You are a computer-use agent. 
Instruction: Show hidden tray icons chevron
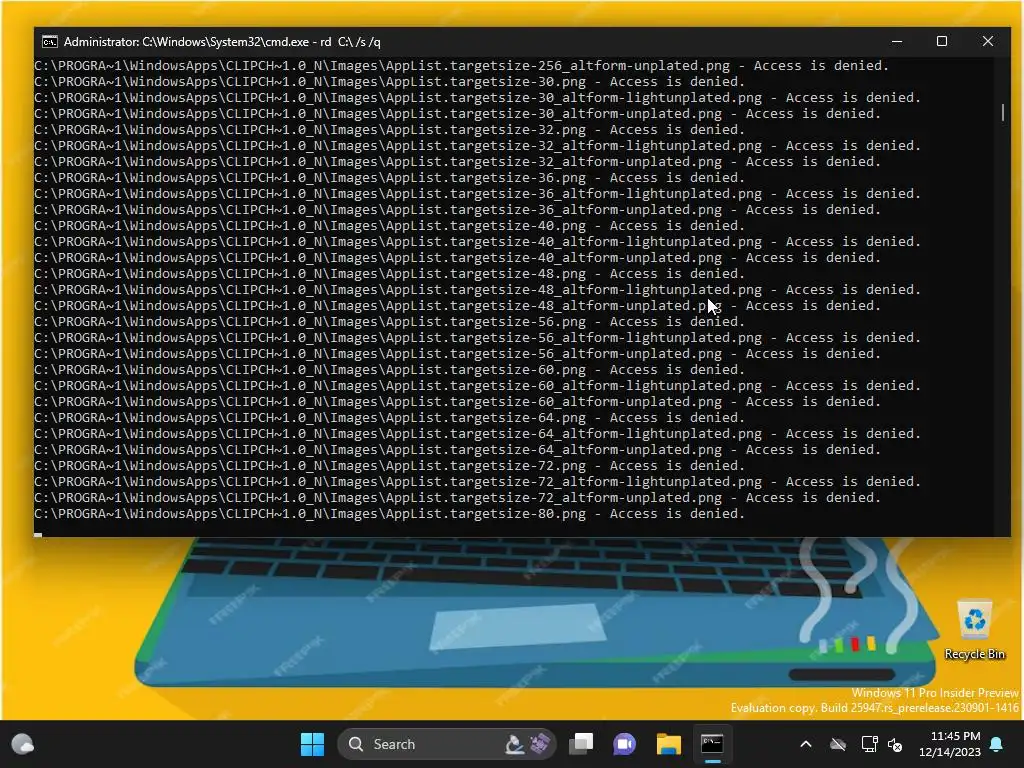point(806,744)
